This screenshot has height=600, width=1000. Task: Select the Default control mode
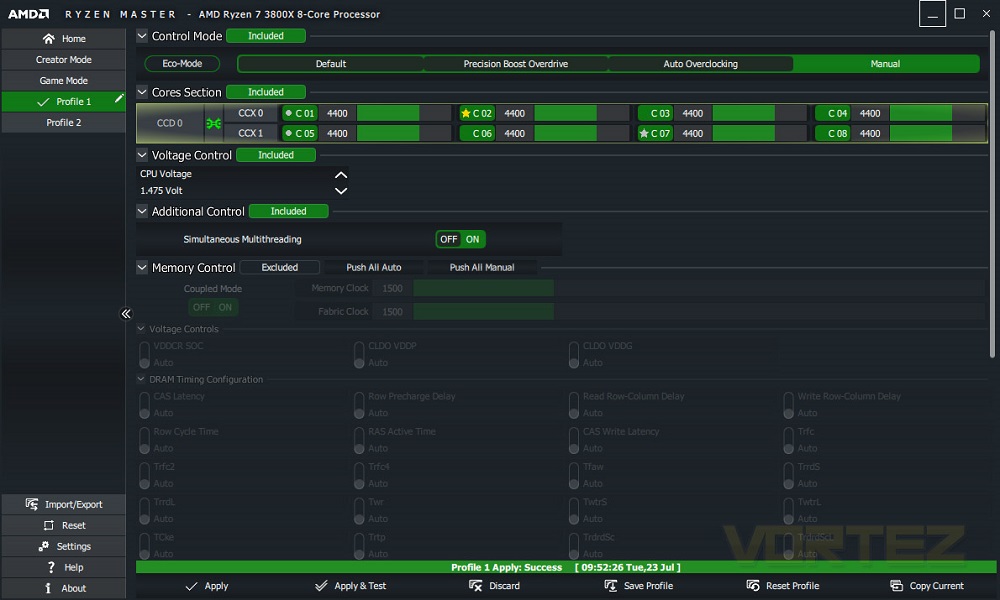point(331,64)
